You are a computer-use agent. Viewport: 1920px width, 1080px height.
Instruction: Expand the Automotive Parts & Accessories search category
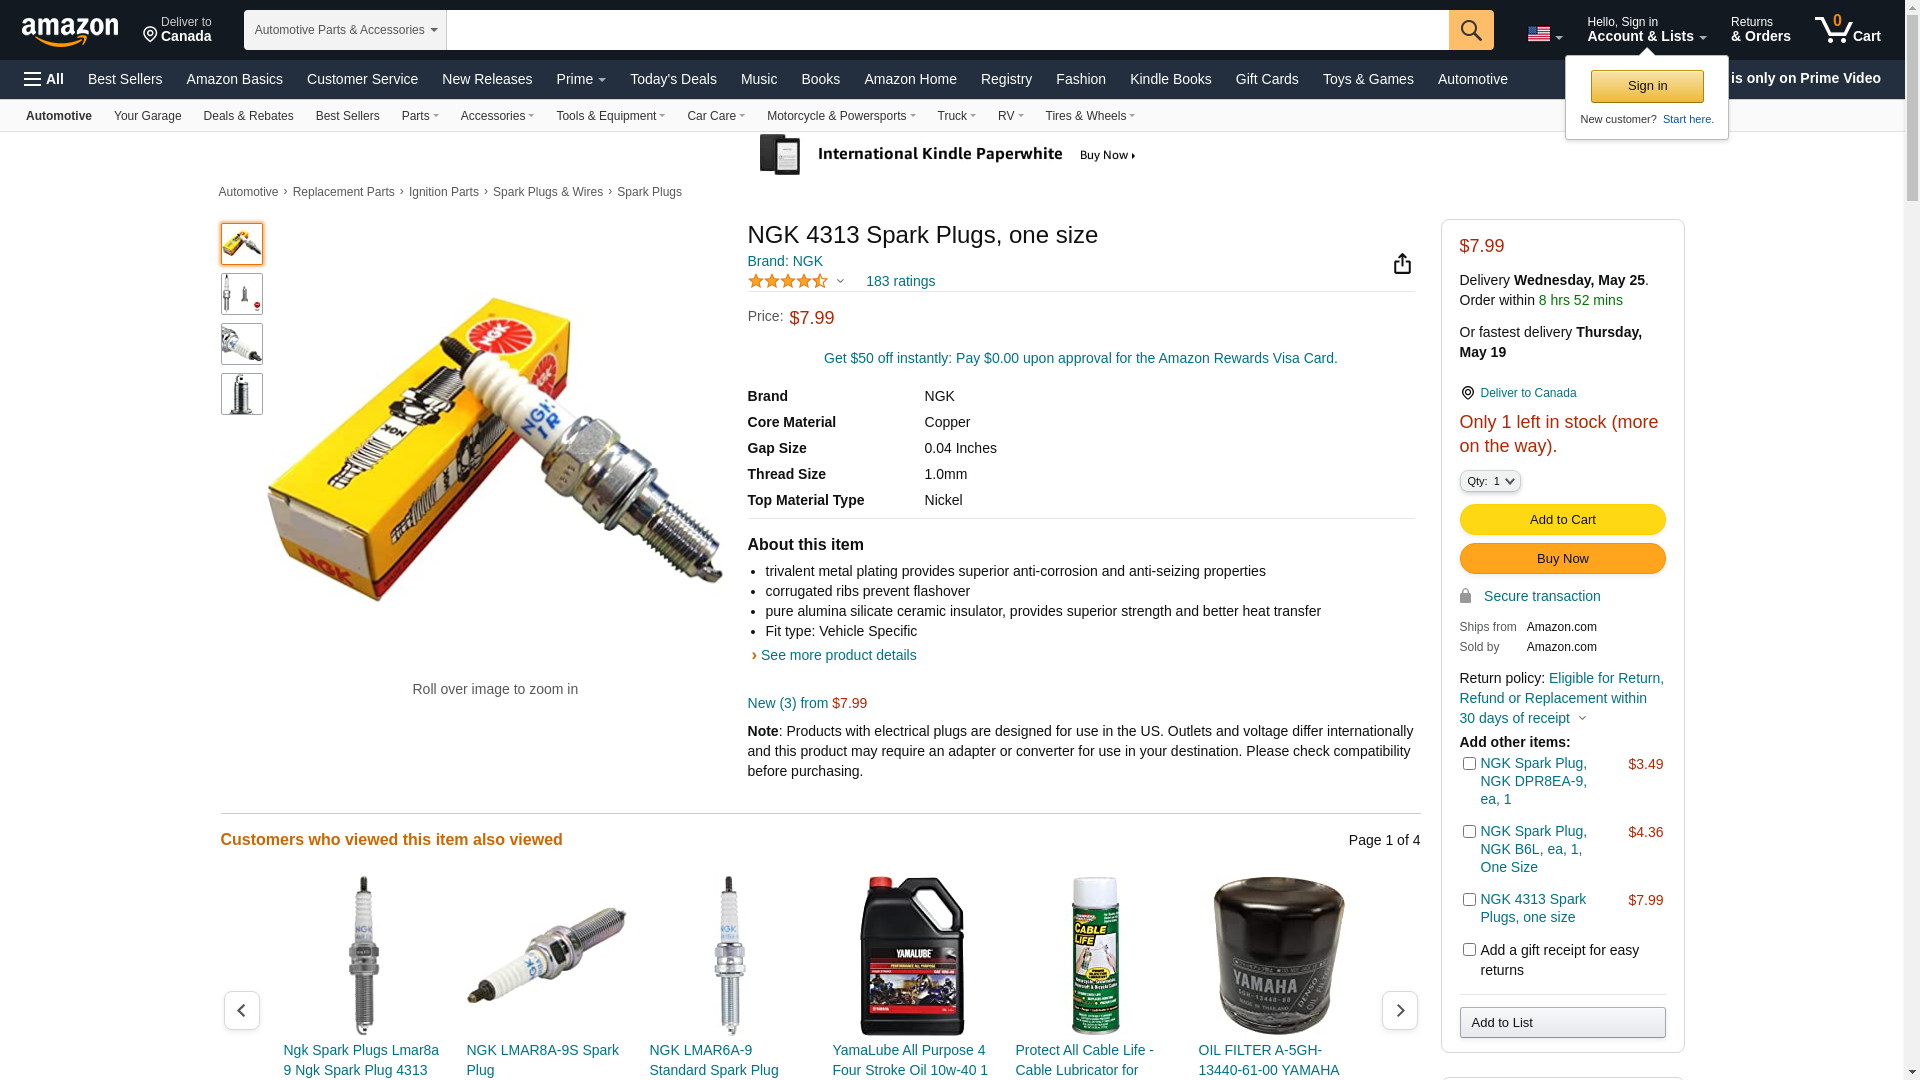345,30
